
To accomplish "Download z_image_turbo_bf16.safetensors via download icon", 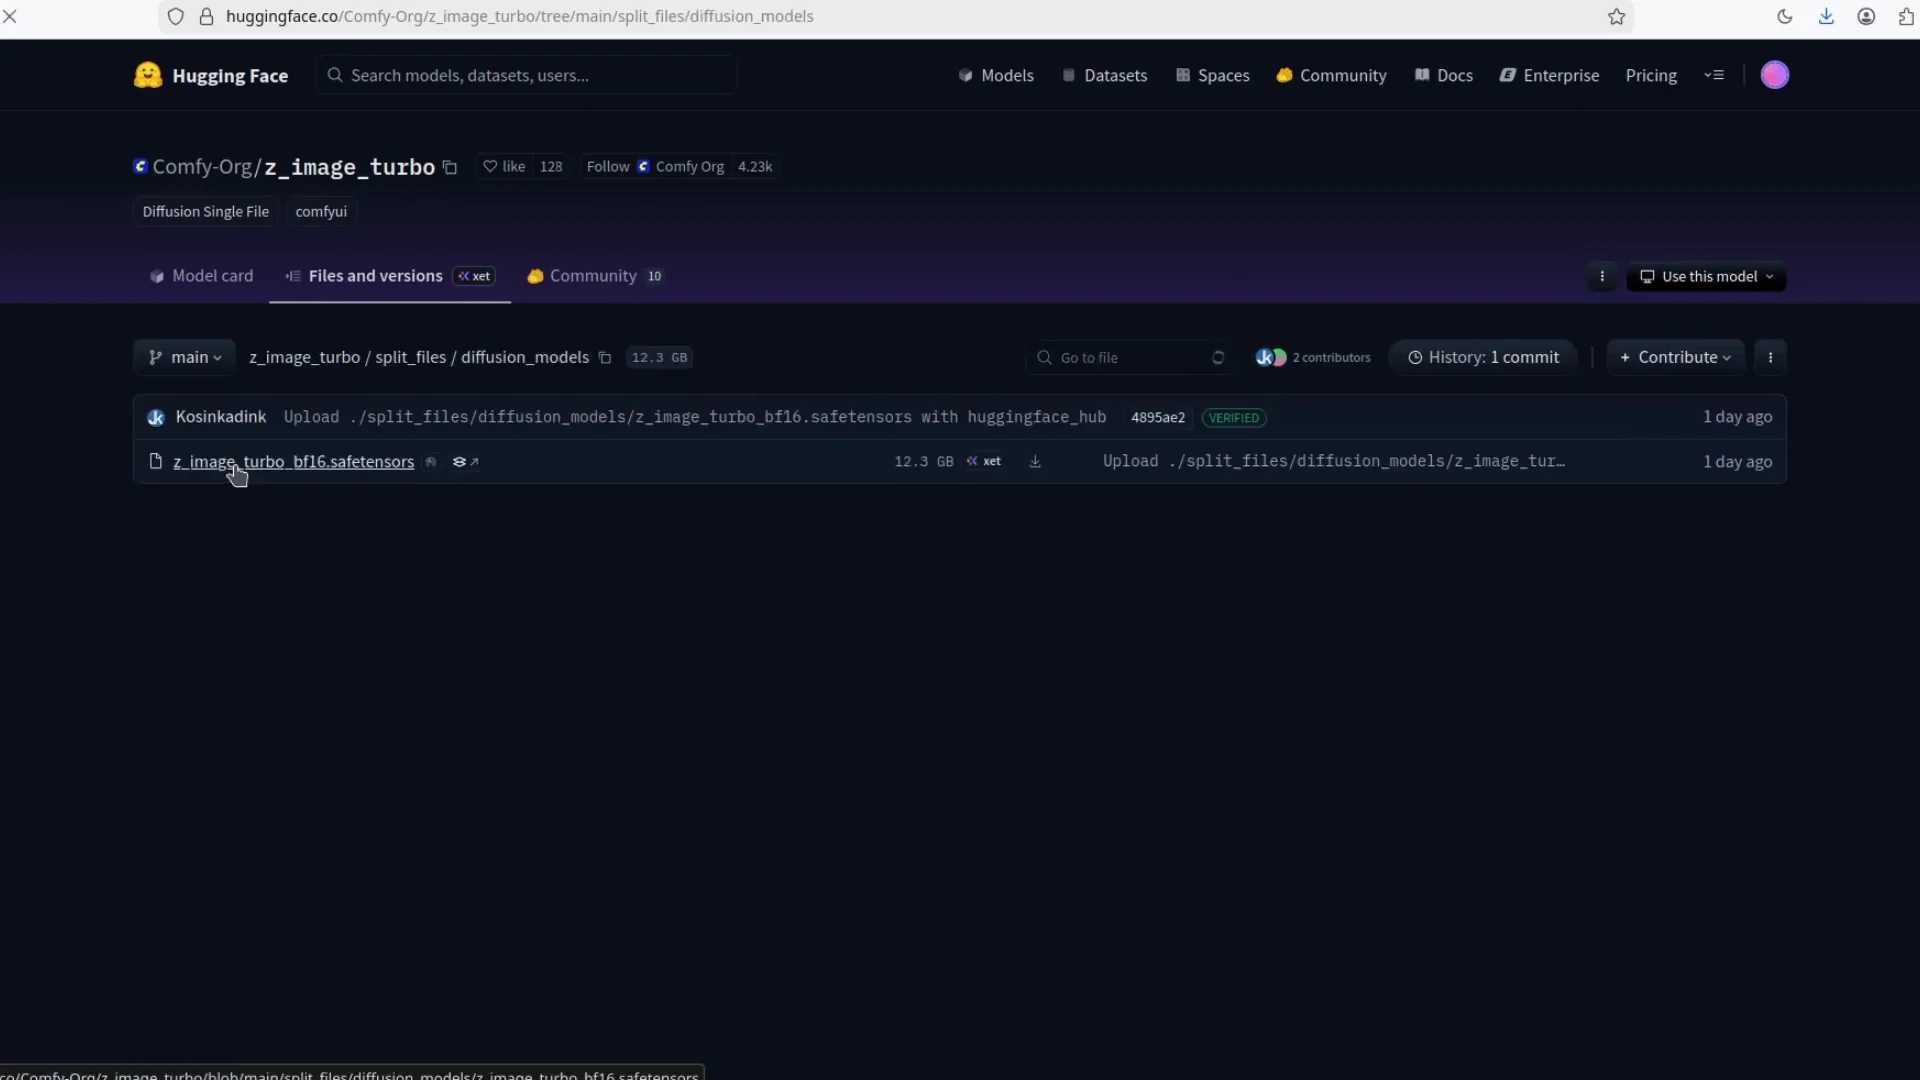I will pos(1035,462).
